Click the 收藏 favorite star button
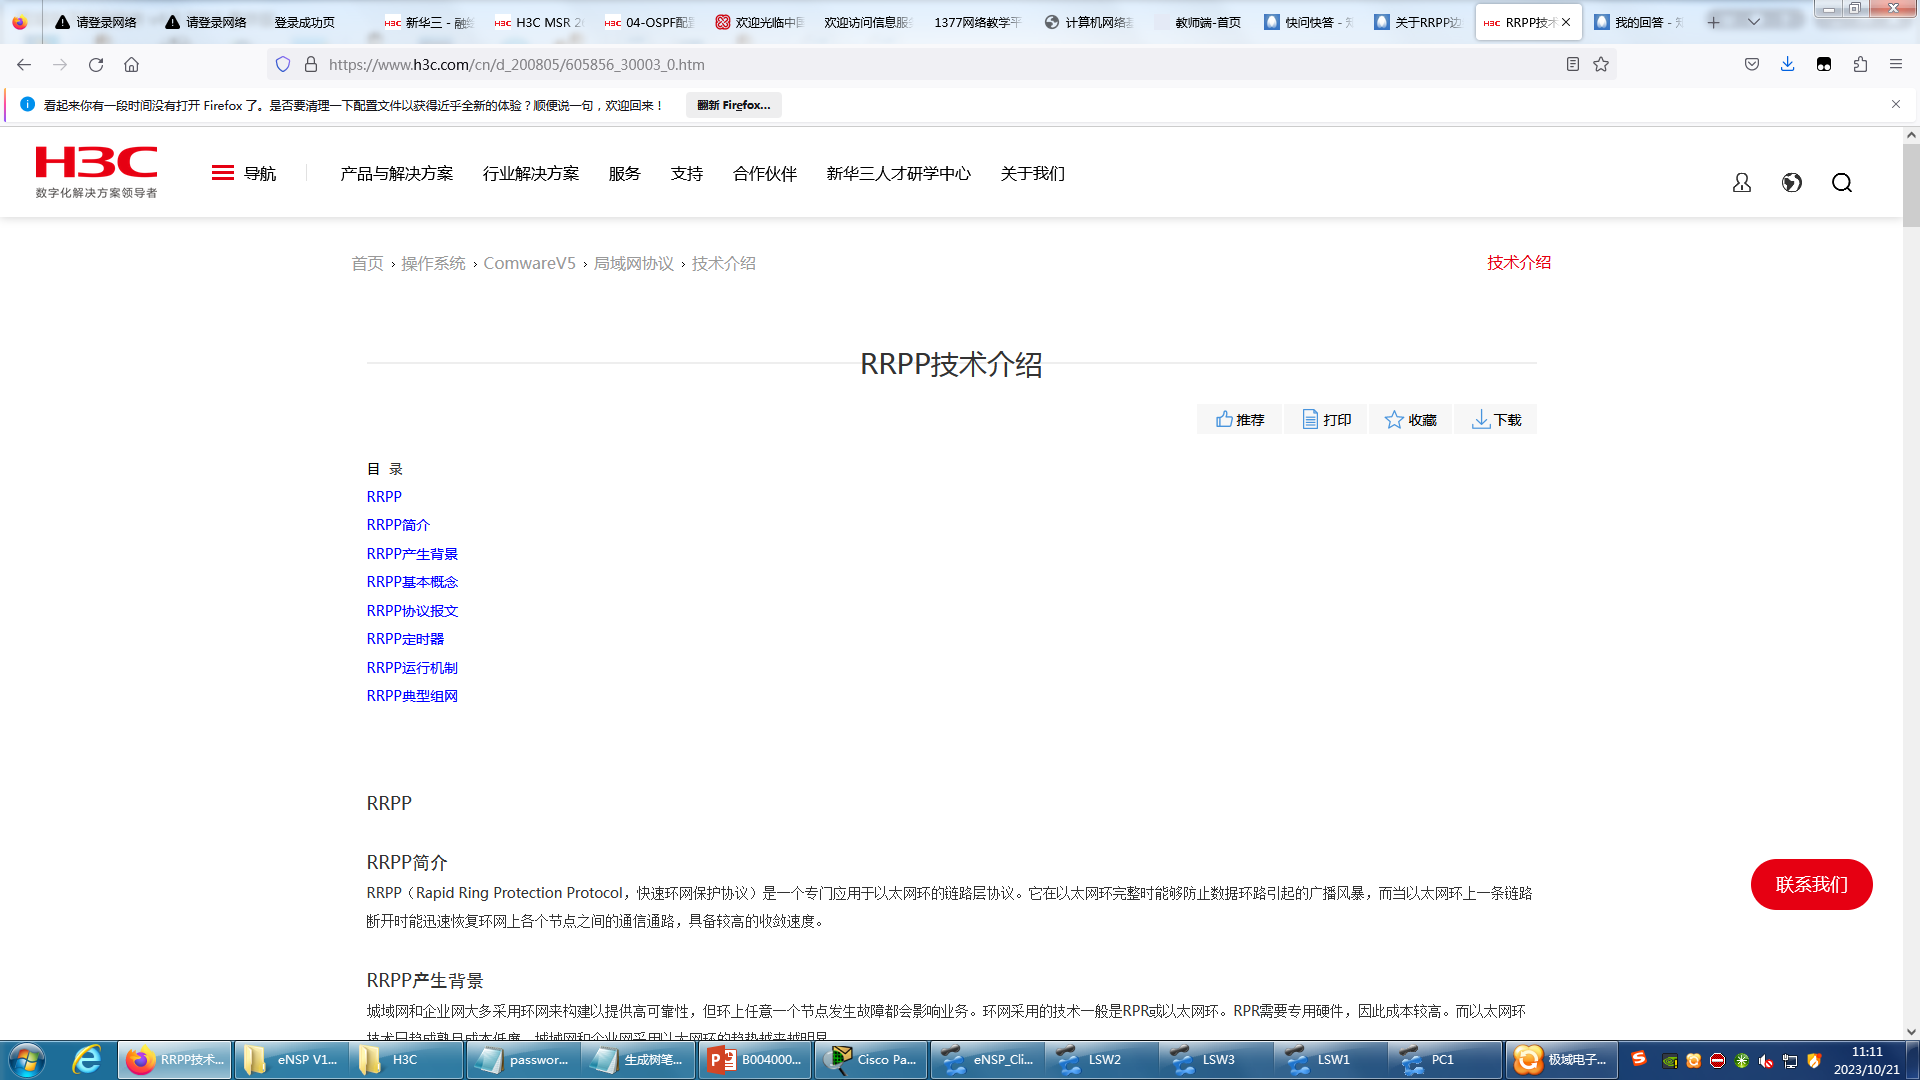 click(1410, 420)
